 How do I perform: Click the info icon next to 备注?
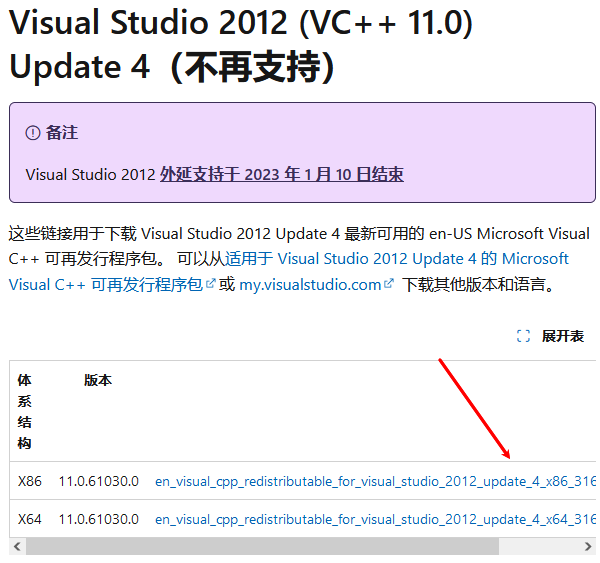pyautogui.click(x=33, y=133)
